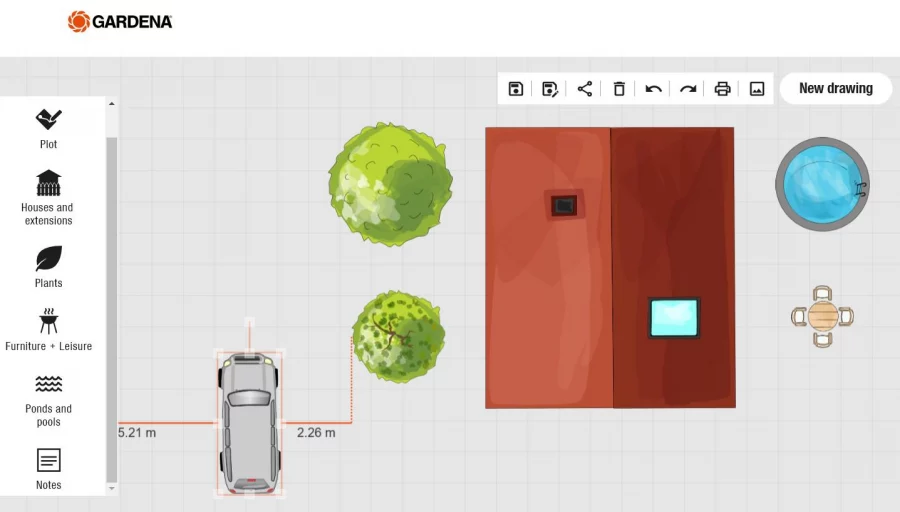Viewport: 900px width, 512px height.
Task: Click the image export icon
Action: tap(757, 89)
